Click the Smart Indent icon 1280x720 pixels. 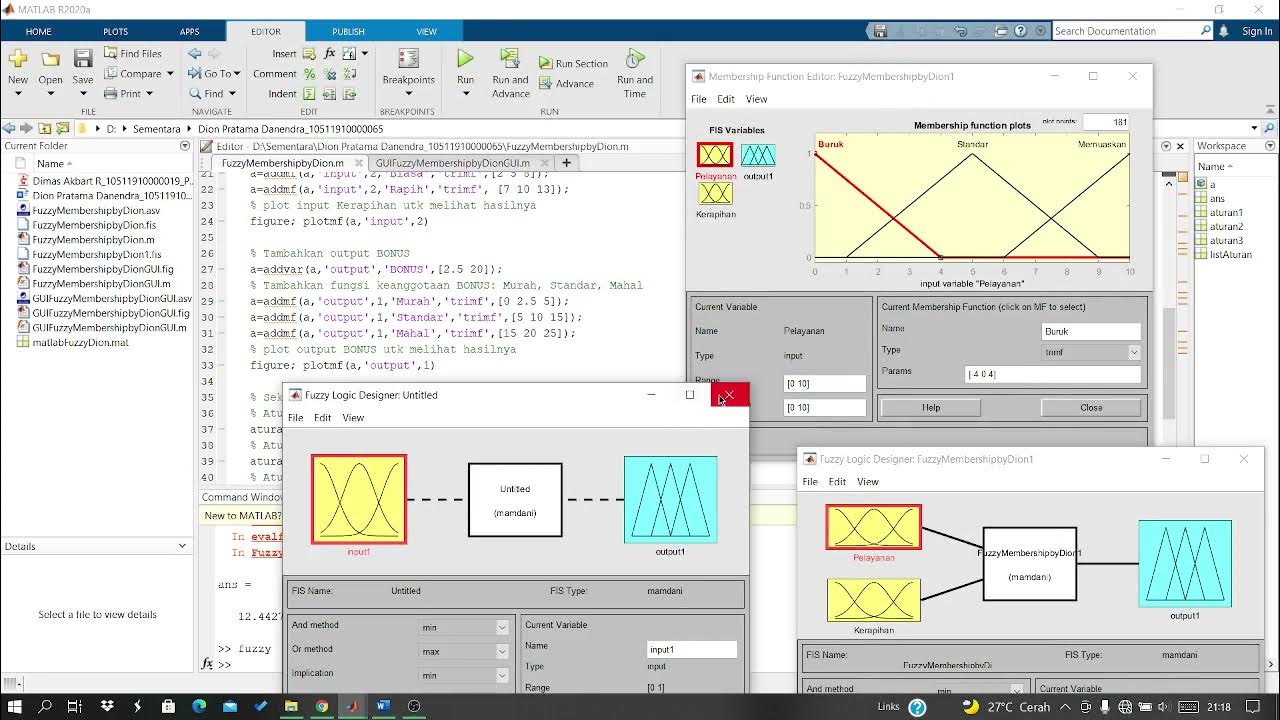click(309, 94)
